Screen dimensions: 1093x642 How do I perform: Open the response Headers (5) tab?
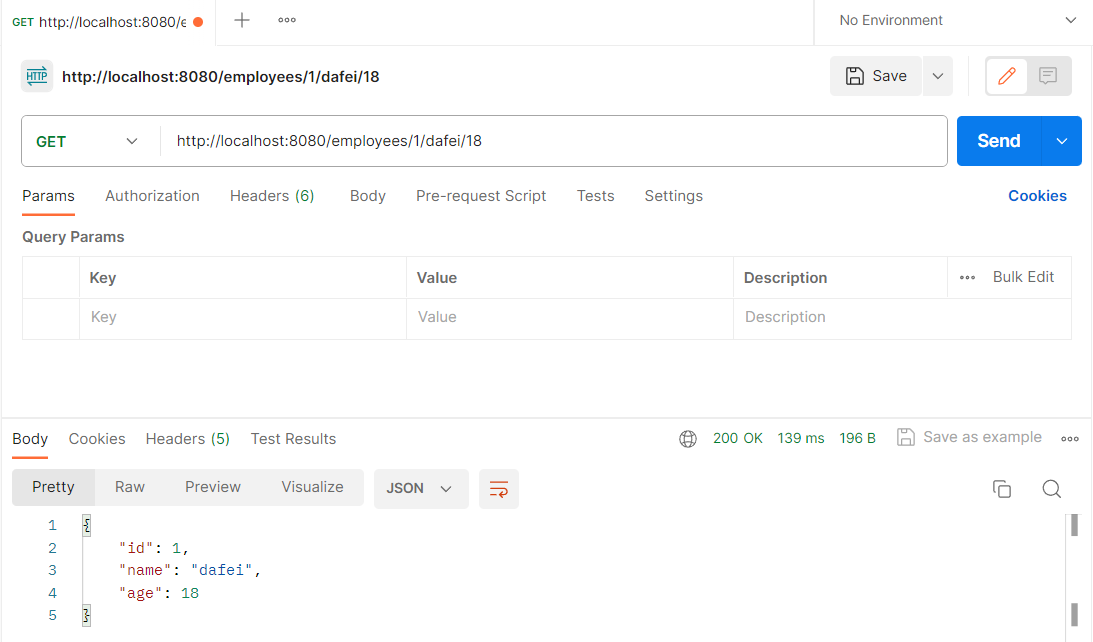(188, 439)
